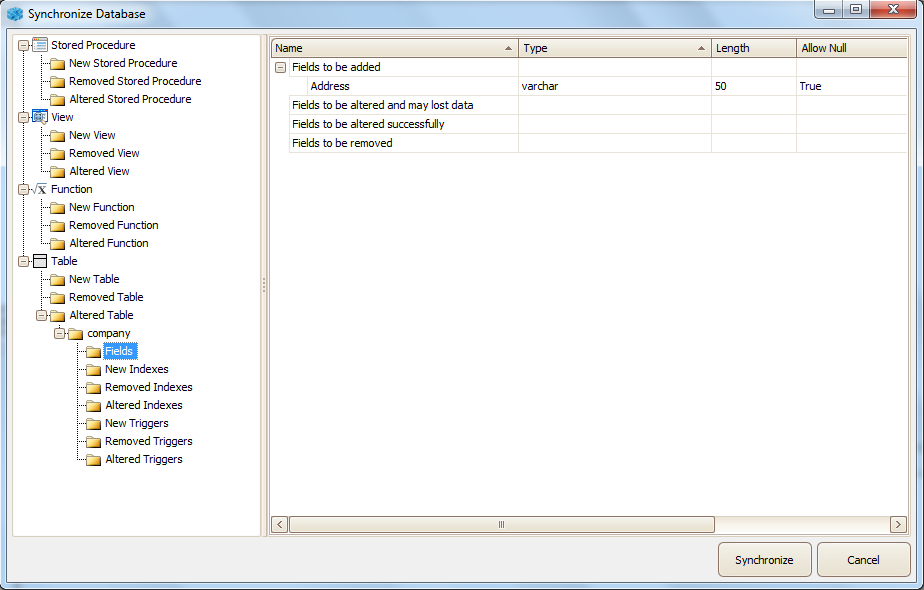This screenshot has height=590, width=924.
Task: Click the Table node icon
Action: point(39,261)
